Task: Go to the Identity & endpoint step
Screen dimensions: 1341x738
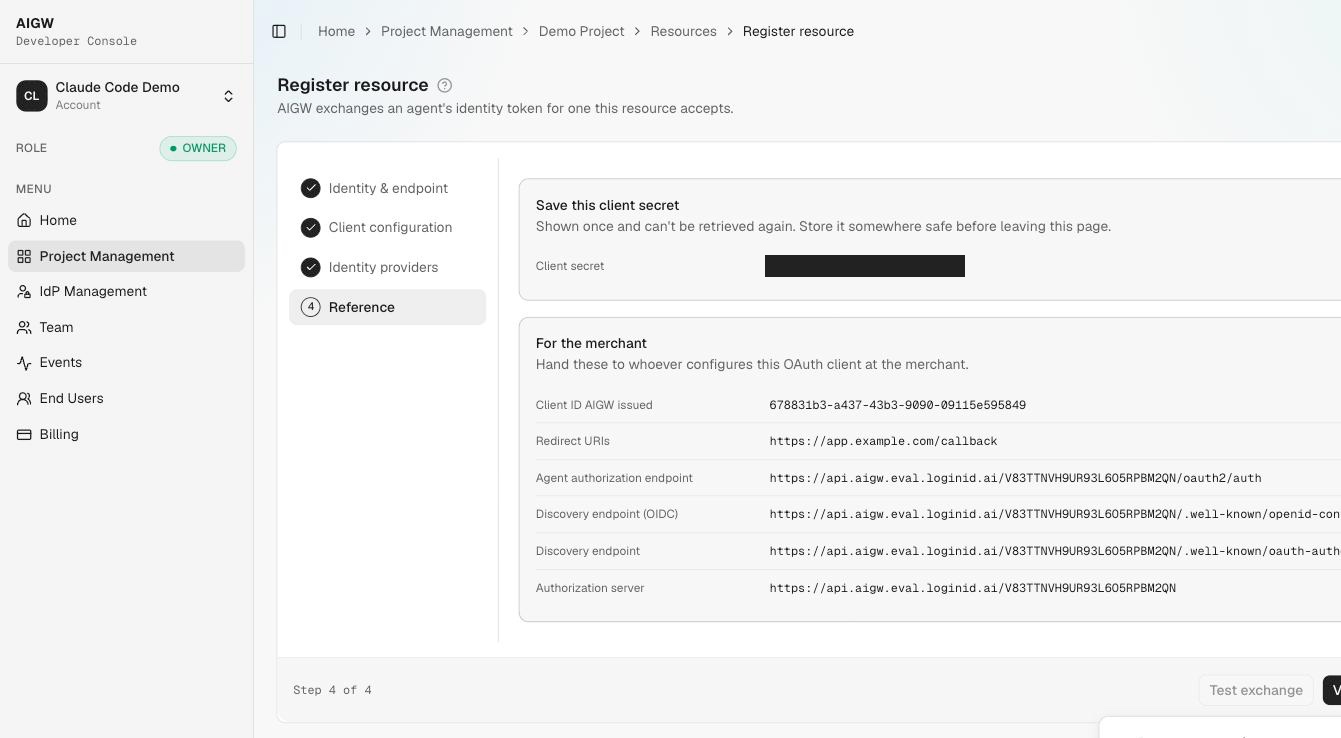Action: (387, 188)
